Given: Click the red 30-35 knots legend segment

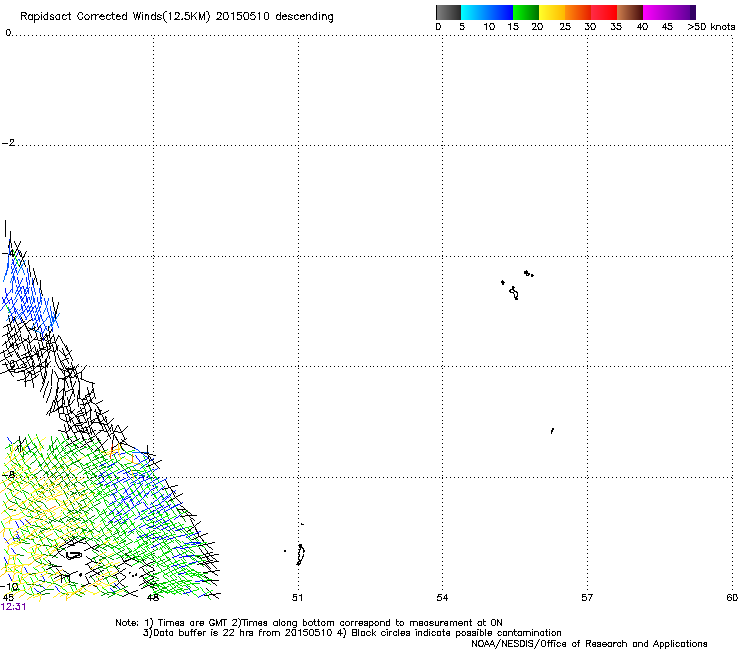Looking at the screenshot, I should point(604,12).
